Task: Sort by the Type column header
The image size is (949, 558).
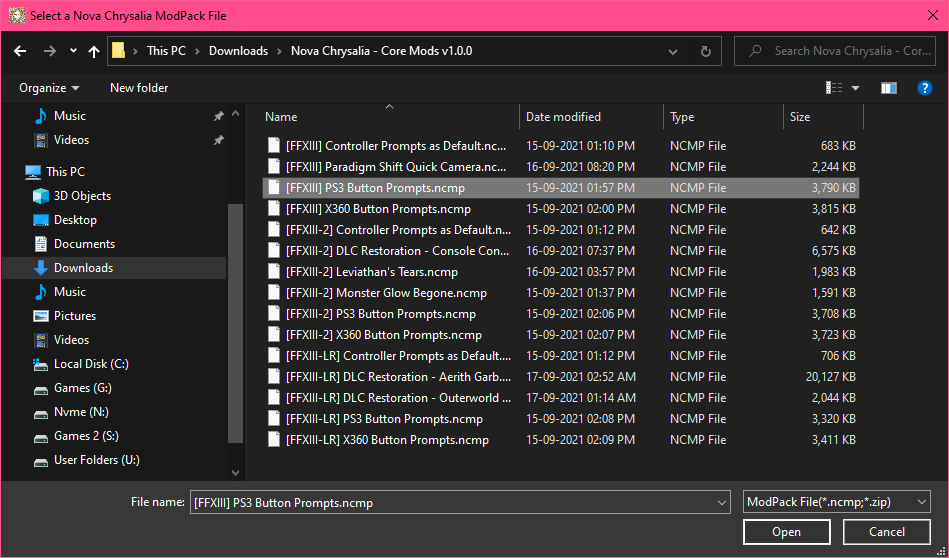Action: point(723,117)
